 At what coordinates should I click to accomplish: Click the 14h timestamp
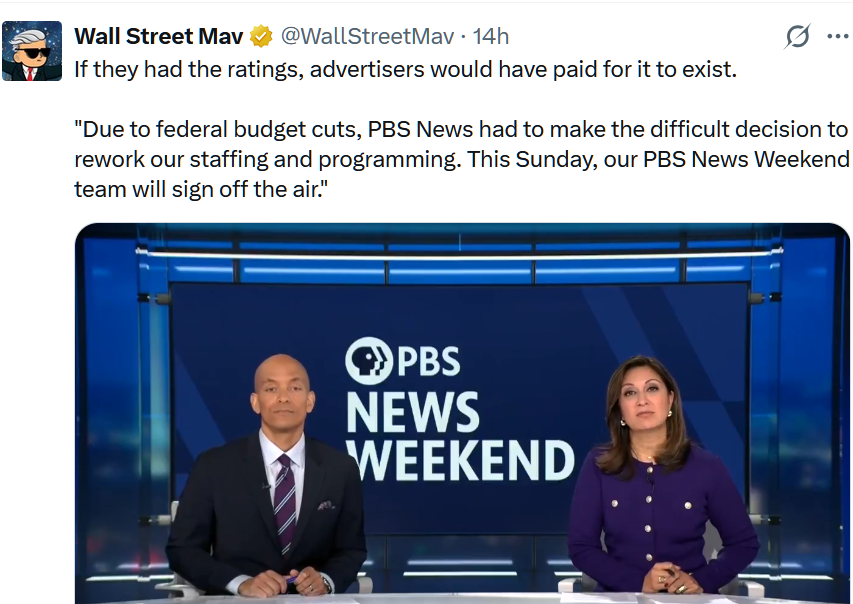point(491,37)
